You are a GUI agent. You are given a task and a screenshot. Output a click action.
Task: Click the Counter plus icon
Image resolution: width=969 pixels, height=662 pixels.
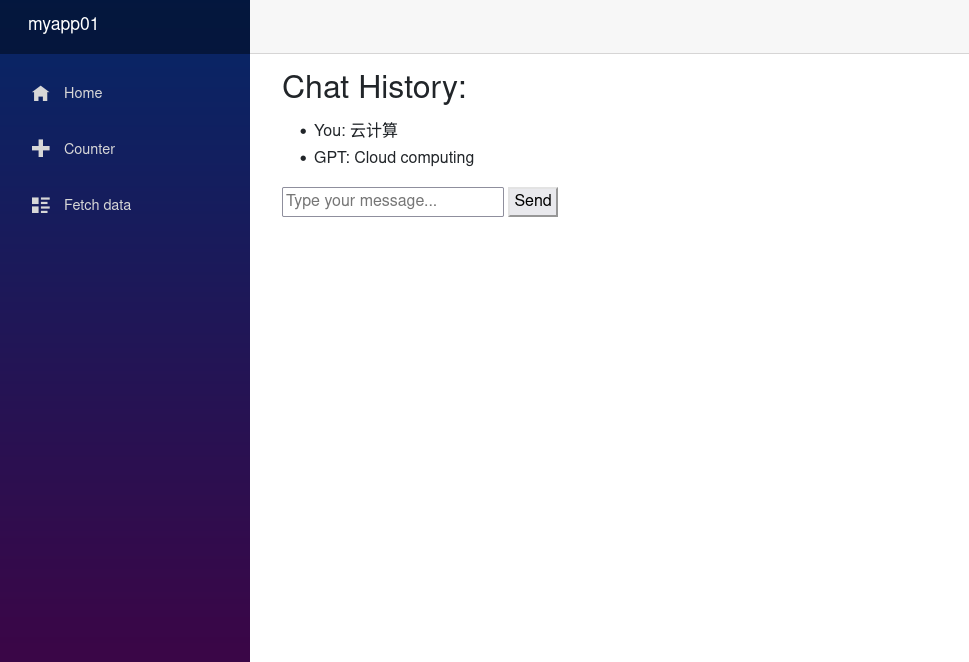pyautogui.click(x=41, y=149)
